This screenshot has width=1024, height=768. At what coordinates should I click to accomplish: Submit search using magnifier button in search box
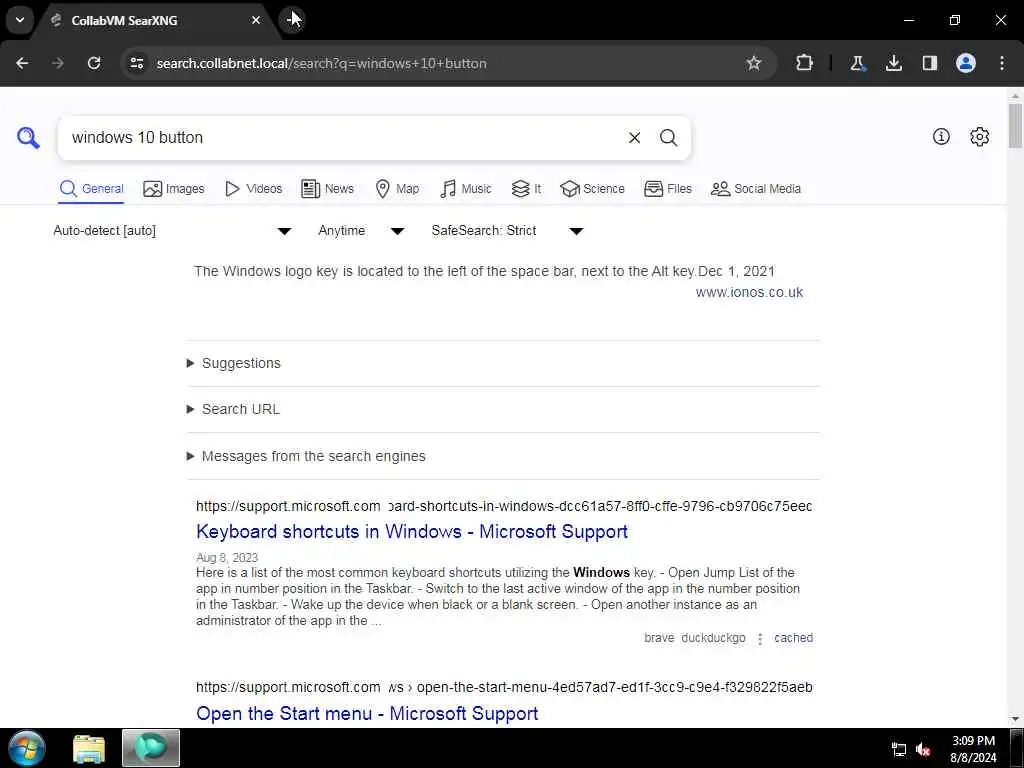coord(668,138)
